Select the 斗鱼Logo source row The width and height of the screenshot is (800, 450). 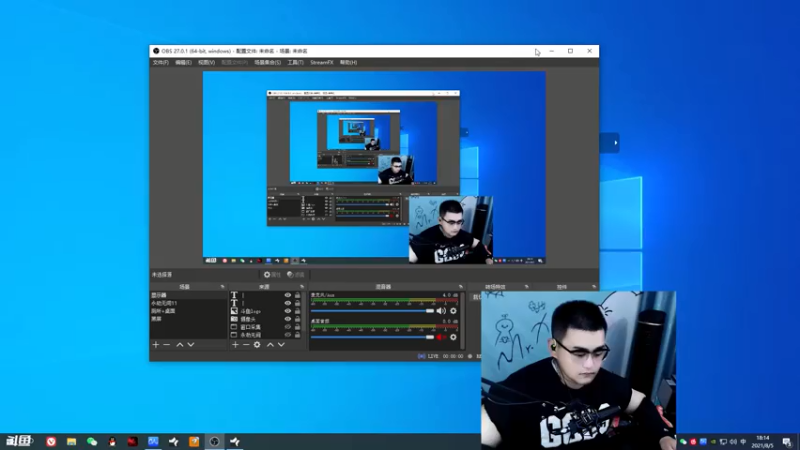(267, 311)
